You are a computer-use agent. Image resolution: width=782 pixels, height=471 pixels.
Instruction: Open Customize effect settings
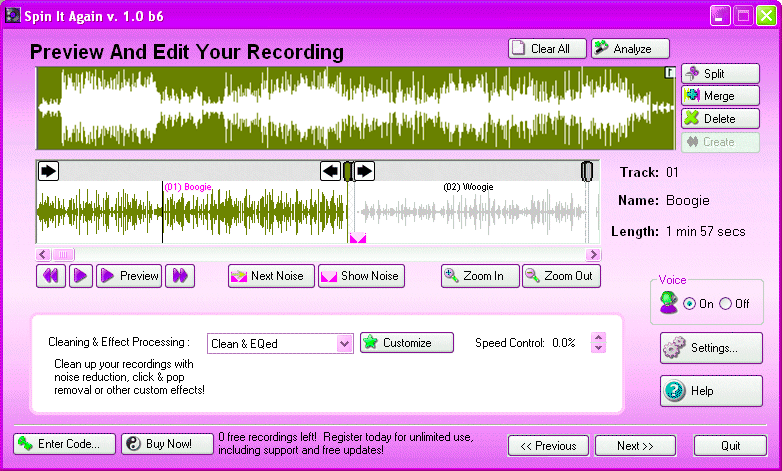(407, 343)
